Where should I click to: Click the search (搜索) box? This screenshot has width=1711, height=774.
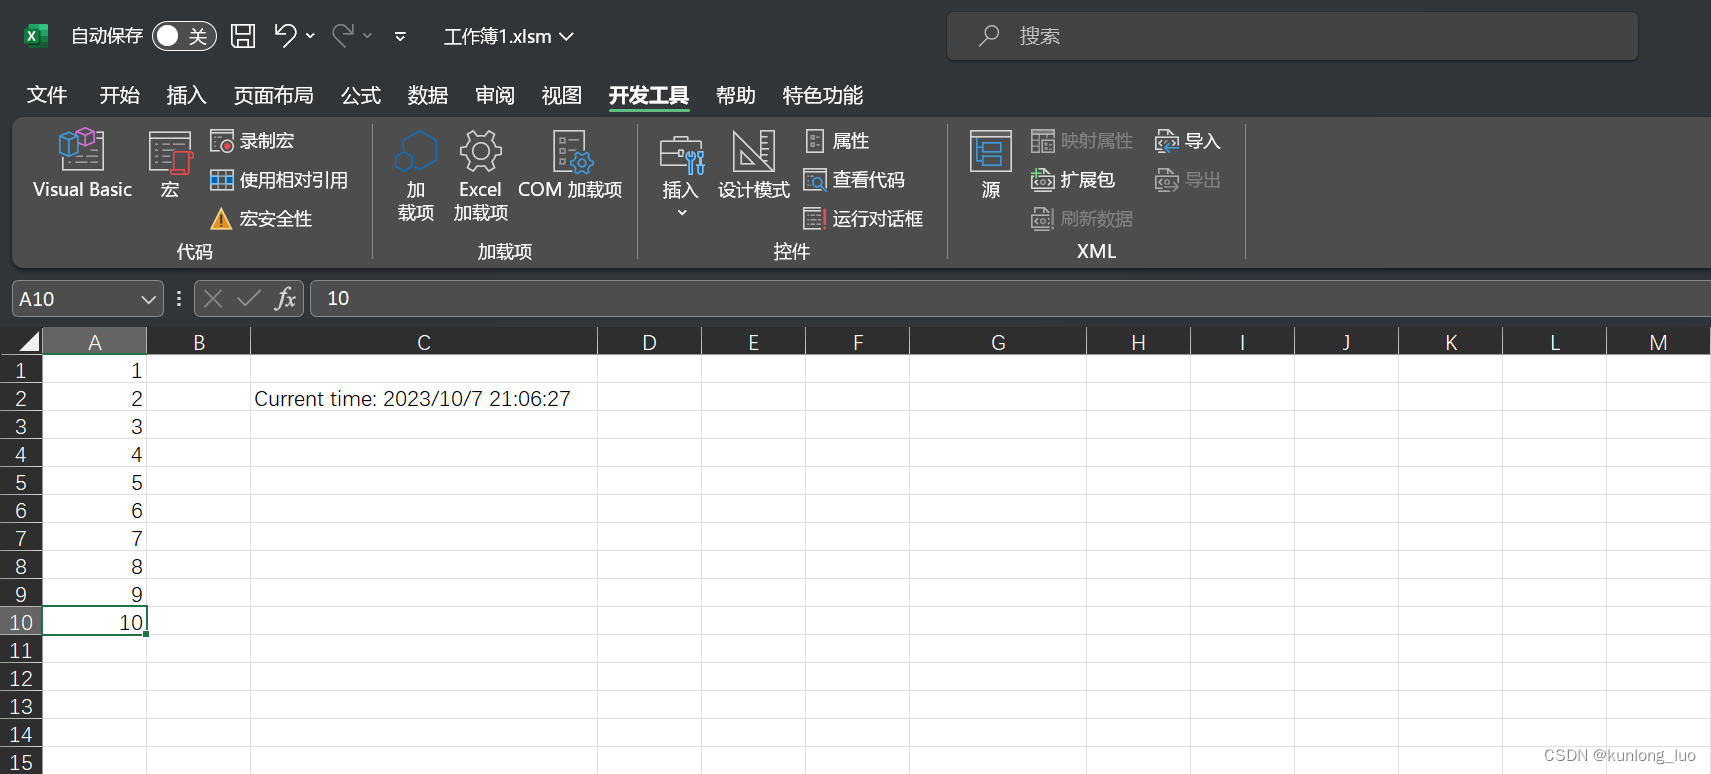tap(1292, 36)
